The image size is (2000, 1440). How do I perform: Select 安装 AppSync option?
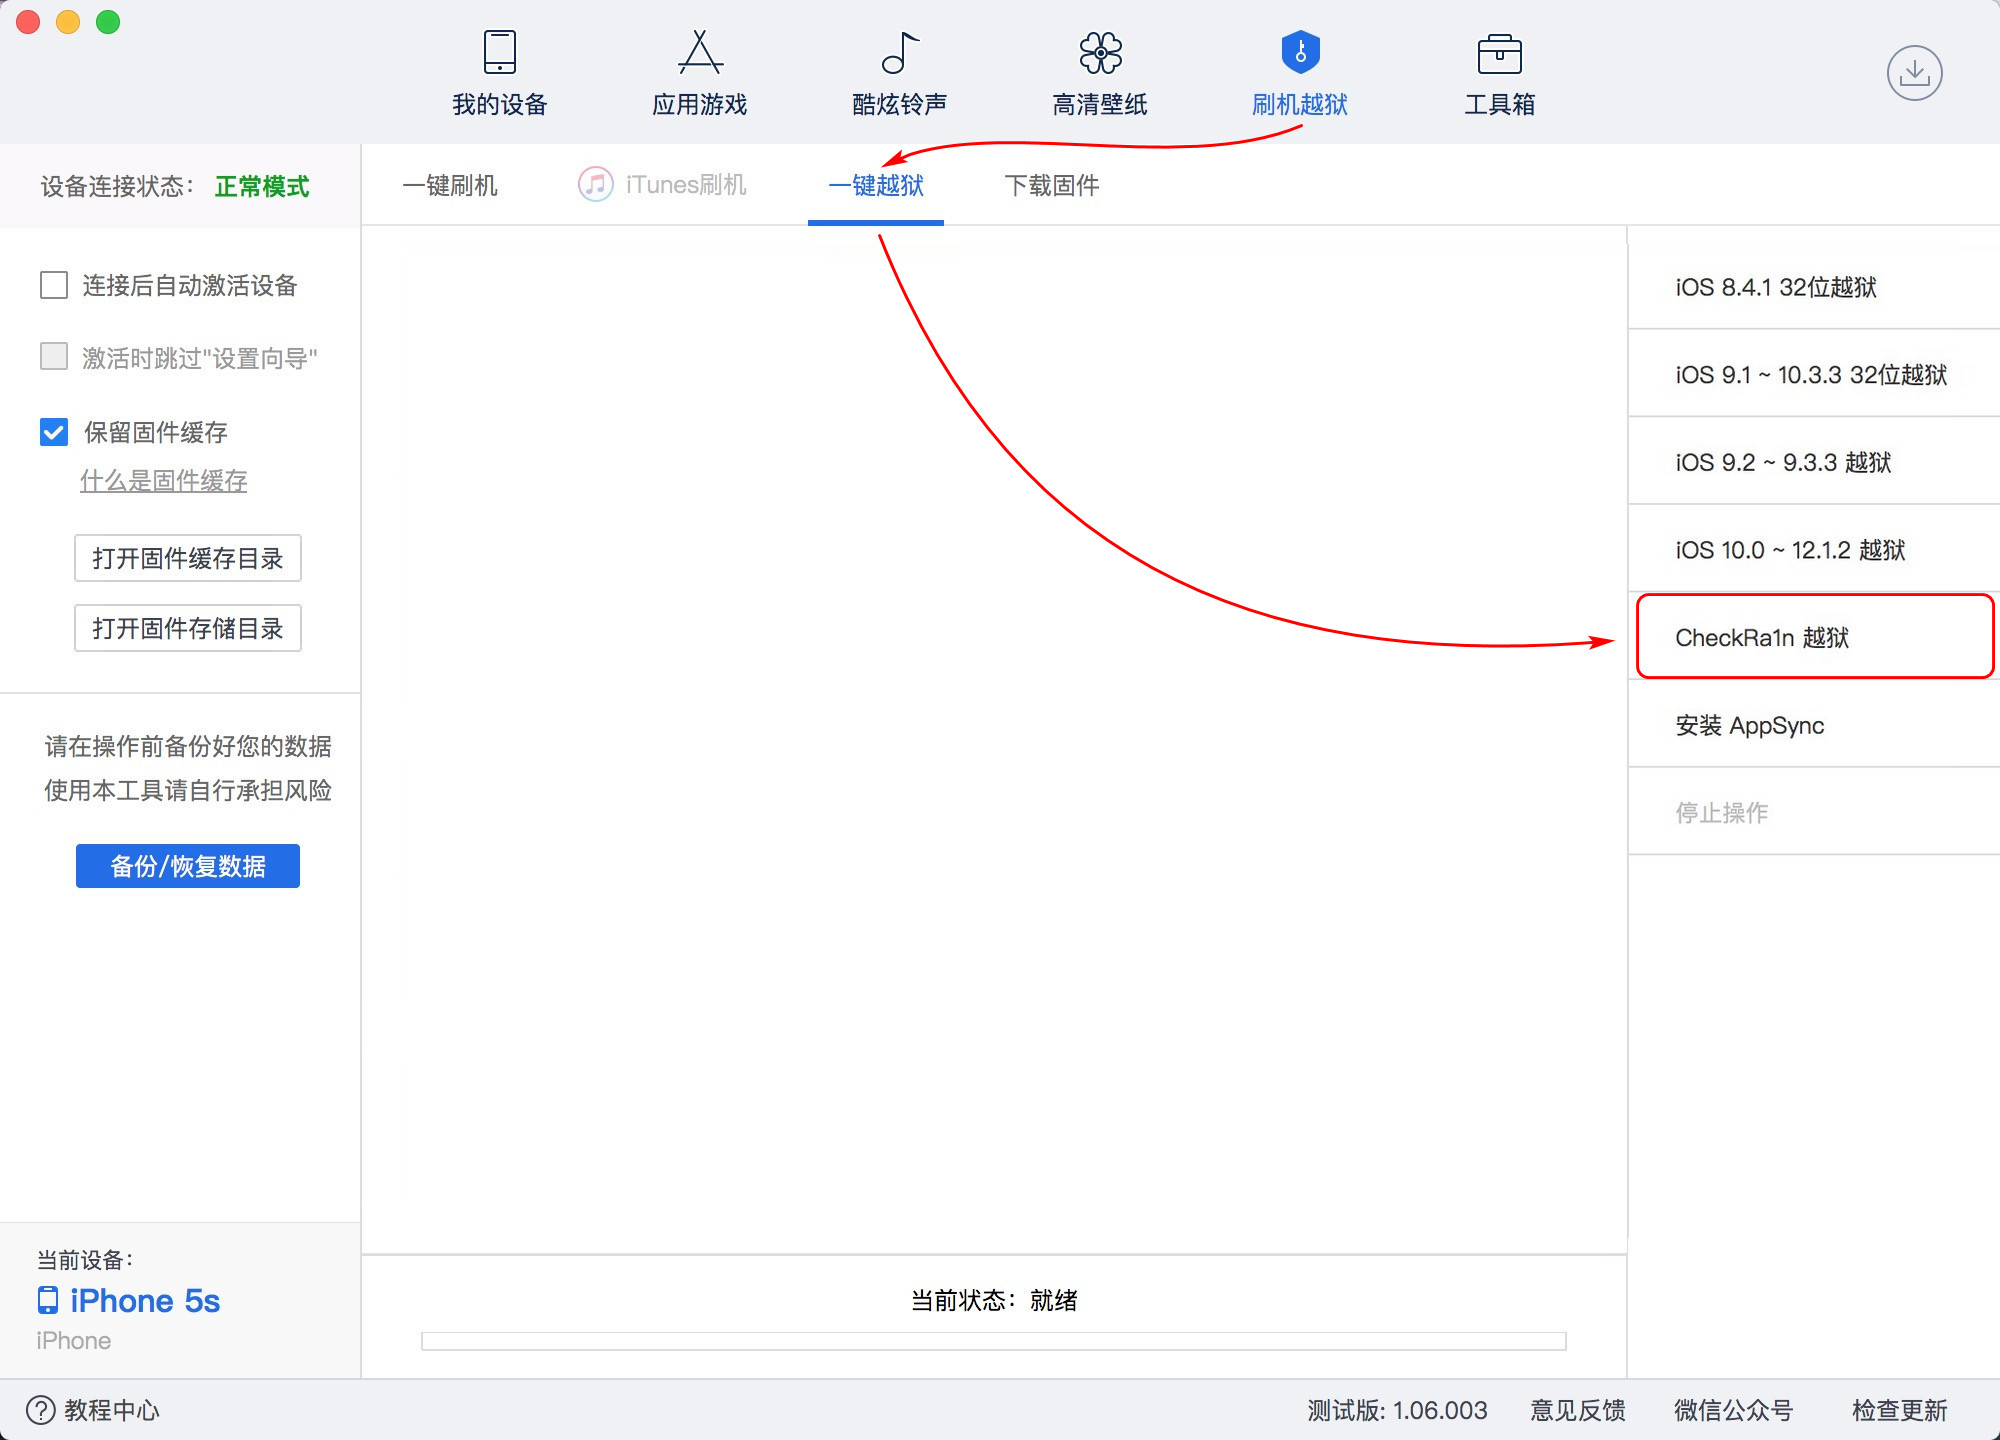point(1814,725)
